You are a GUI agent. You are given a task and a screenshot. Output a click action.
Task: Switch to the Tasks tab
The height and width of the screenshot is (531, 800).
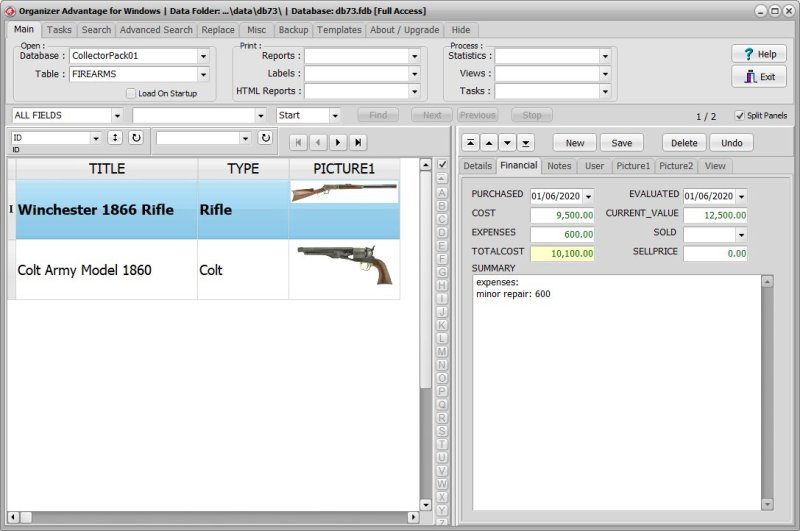click(59, 30)
